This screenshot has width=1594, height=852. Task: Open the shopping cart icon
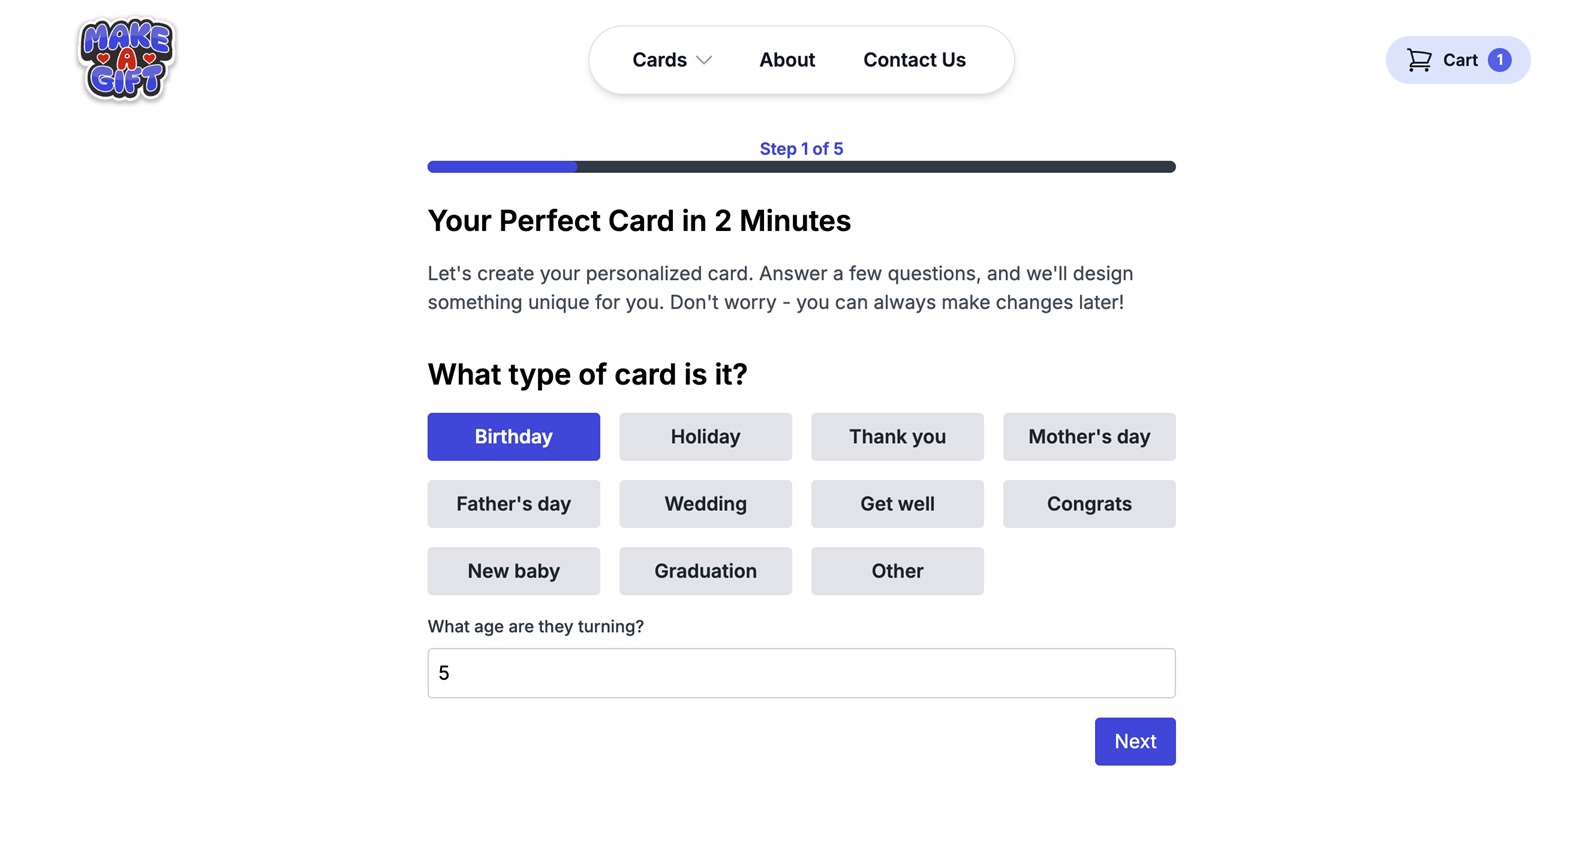1419,60
